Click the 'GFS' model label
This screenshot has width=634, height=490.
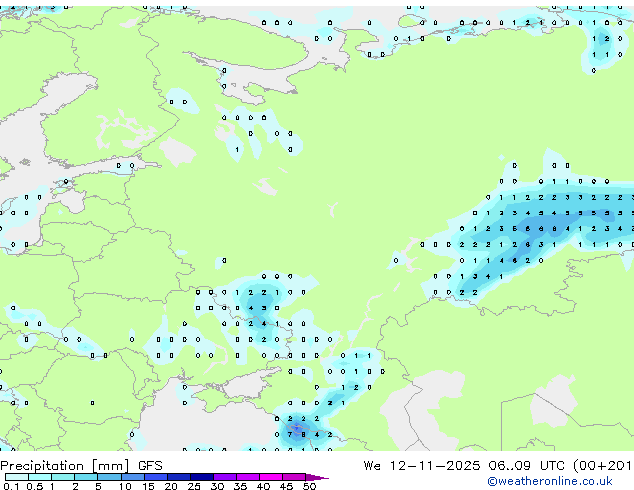[150, 466]
